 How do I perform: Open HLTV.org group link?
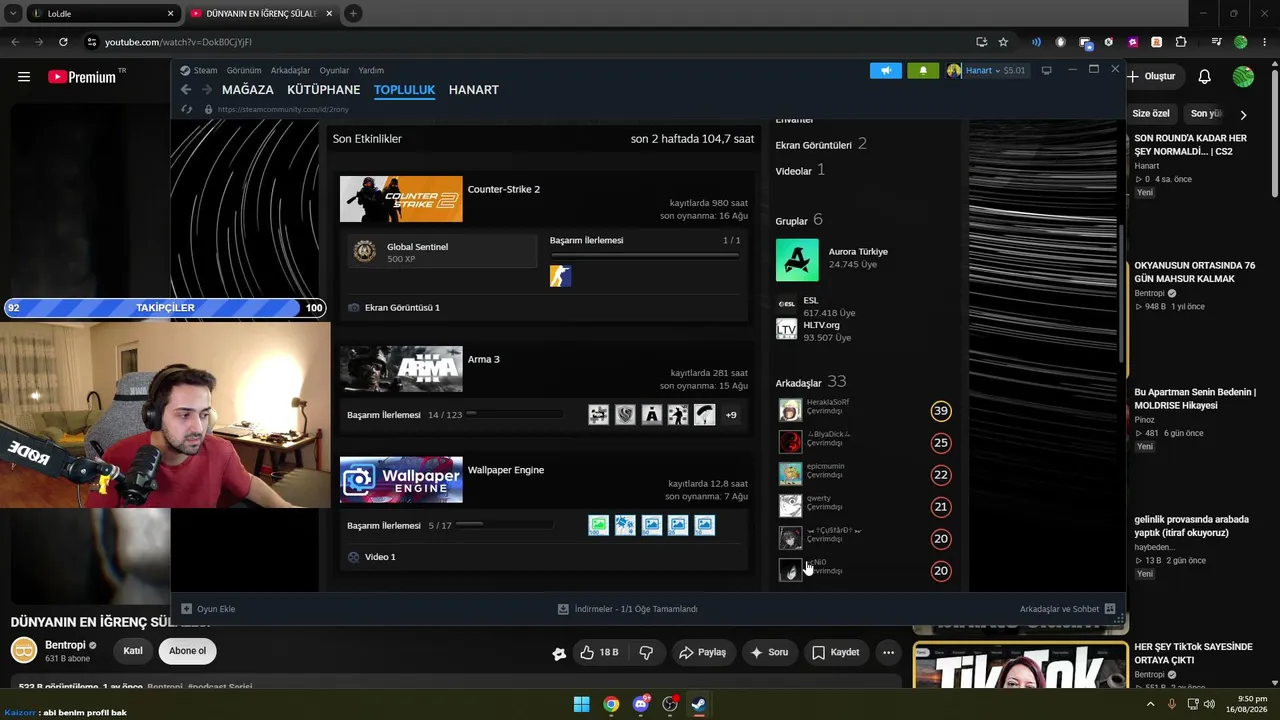(821, 325)
